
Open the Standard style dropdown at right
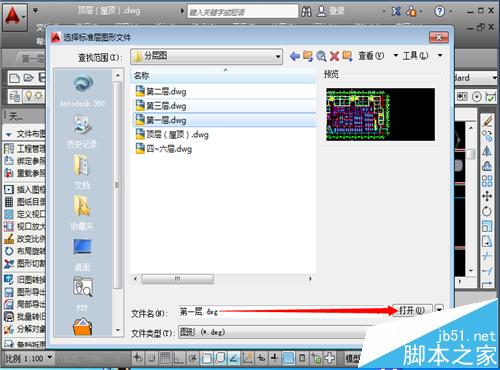tap(494, 78)
